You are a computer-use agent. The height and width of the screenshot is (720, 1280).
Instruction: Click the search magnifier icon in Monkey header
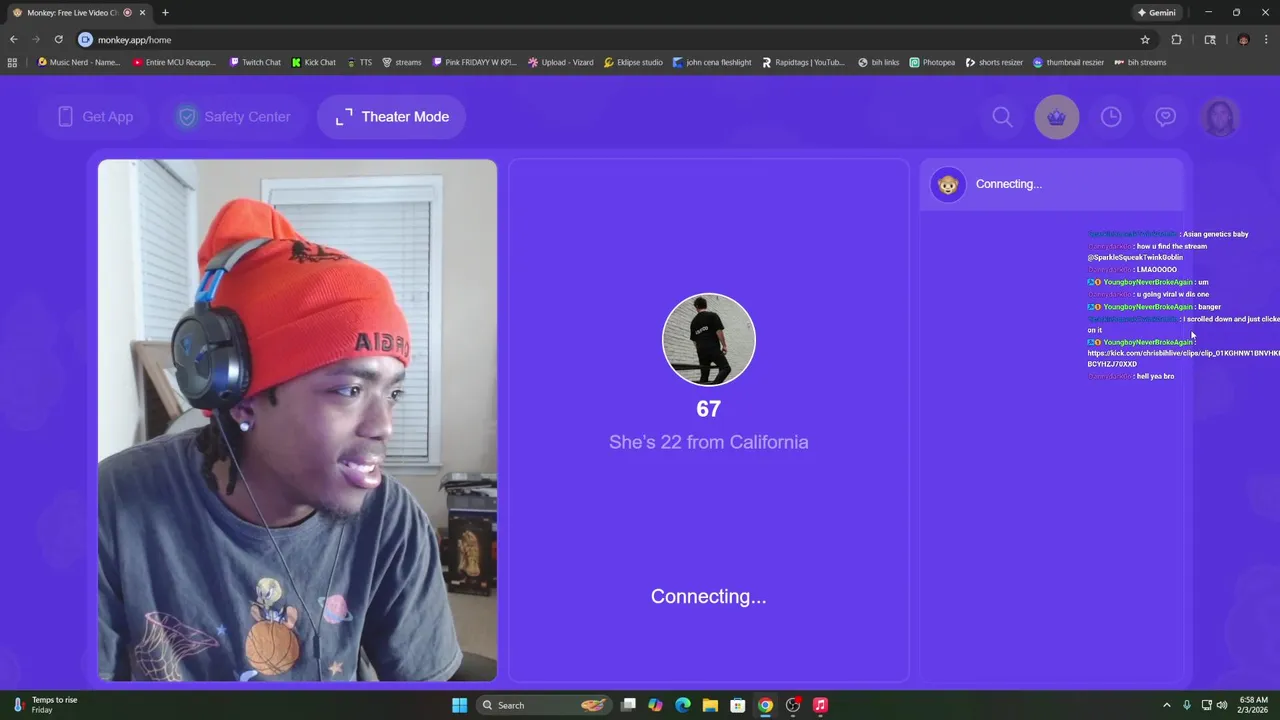pyautogui.click(x=1002, y=117)
